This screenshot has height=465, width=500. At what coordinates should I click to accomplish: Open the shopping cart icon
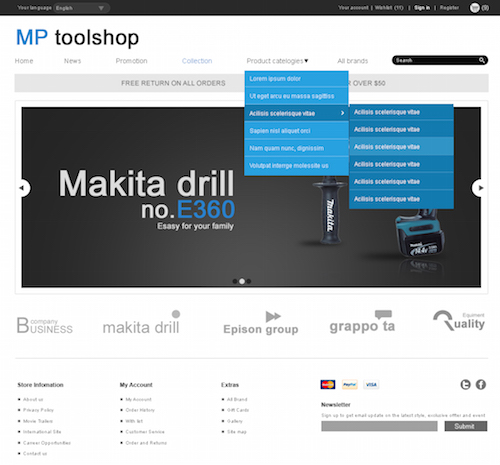click(x=474, y=8)
